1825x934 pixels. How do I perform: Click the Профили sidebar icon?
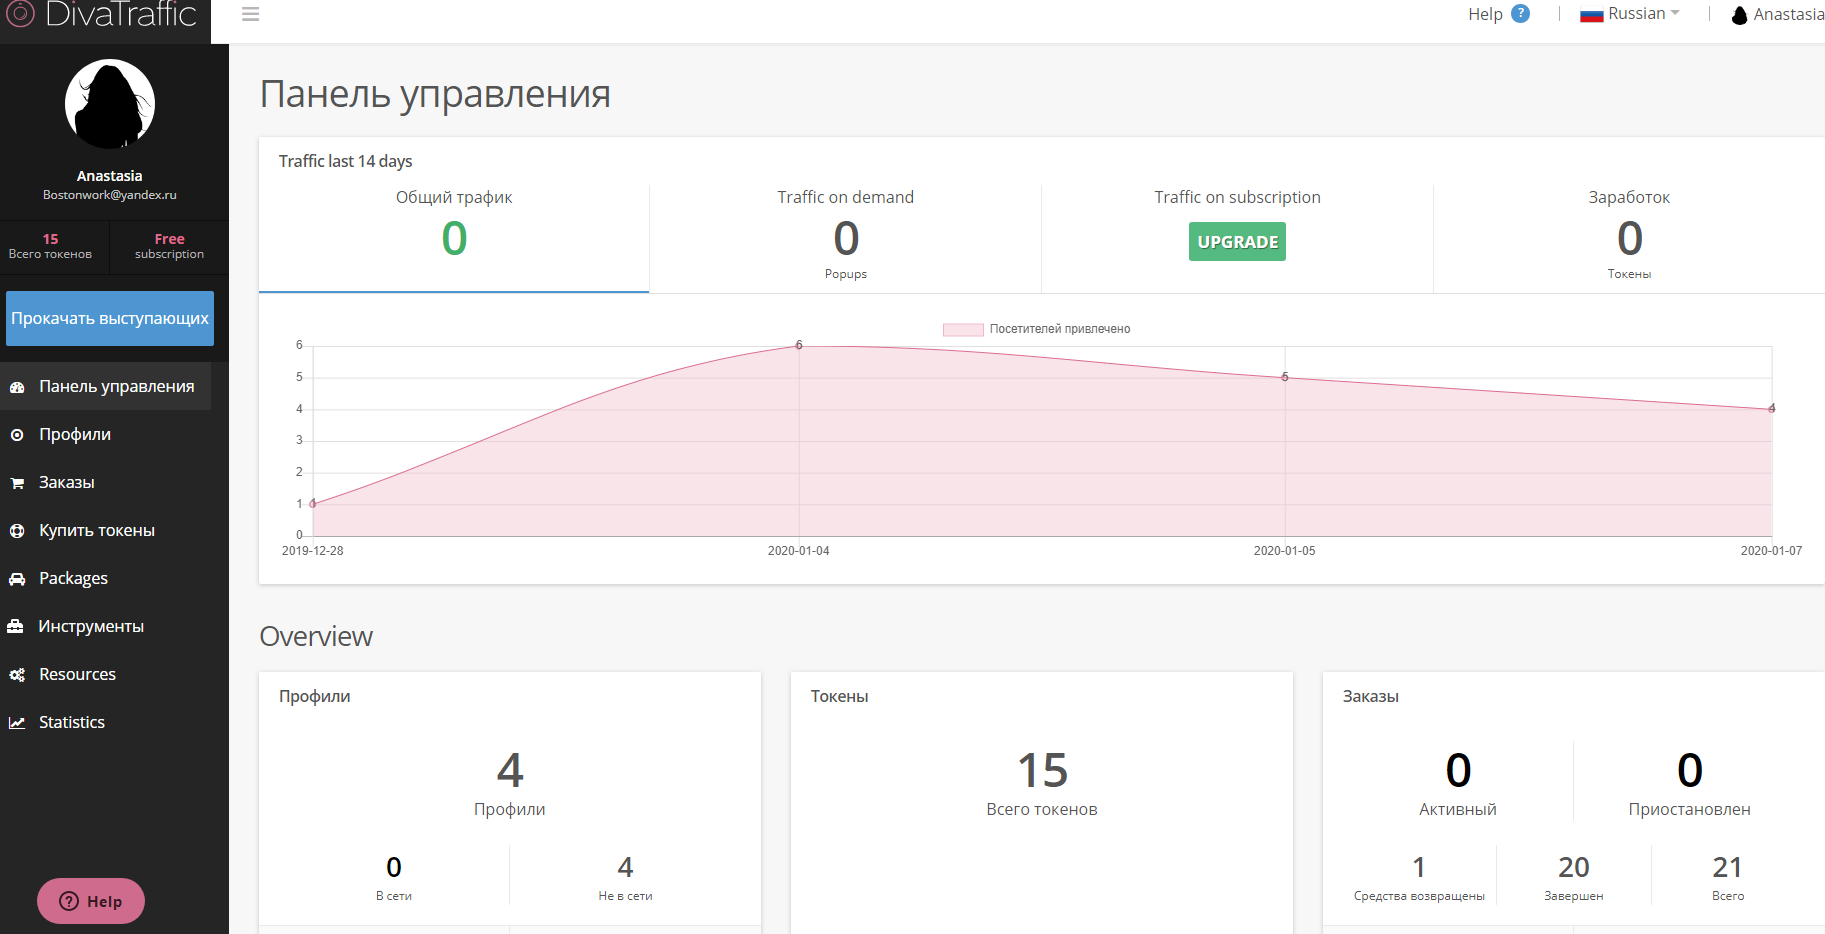17,435
